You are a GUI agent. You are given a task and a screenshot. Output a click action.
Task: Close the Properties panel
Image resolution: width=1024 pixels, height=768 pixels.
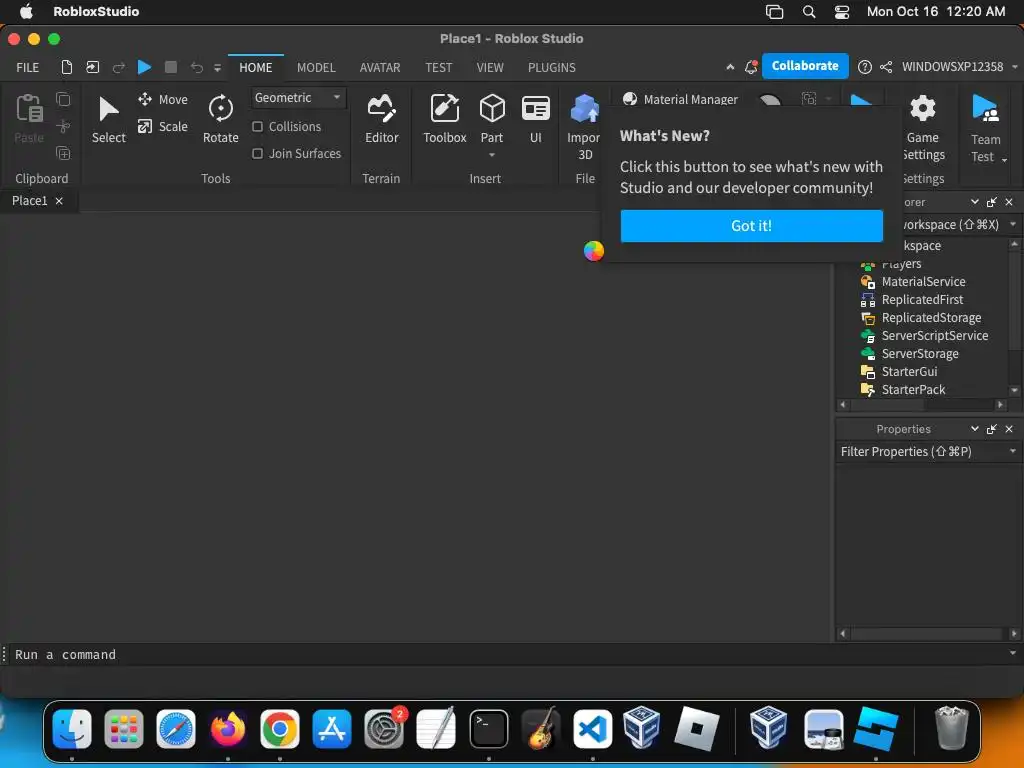[1009, 429]
